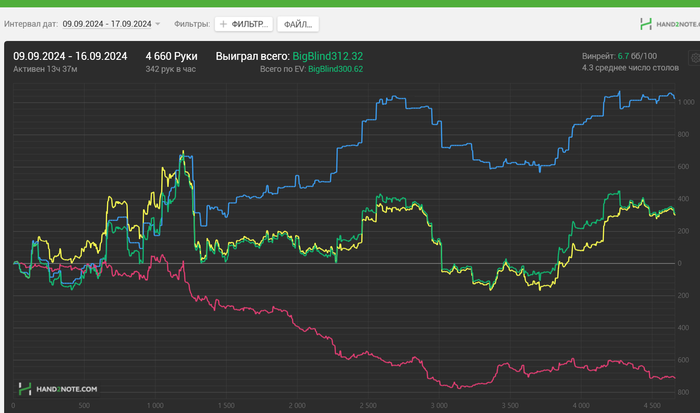Add a new filter with ФИЛЬТР button
Image resolution: width=700 pixels, height=413 pixels.
pyautogui.click(x=244, y=24)
